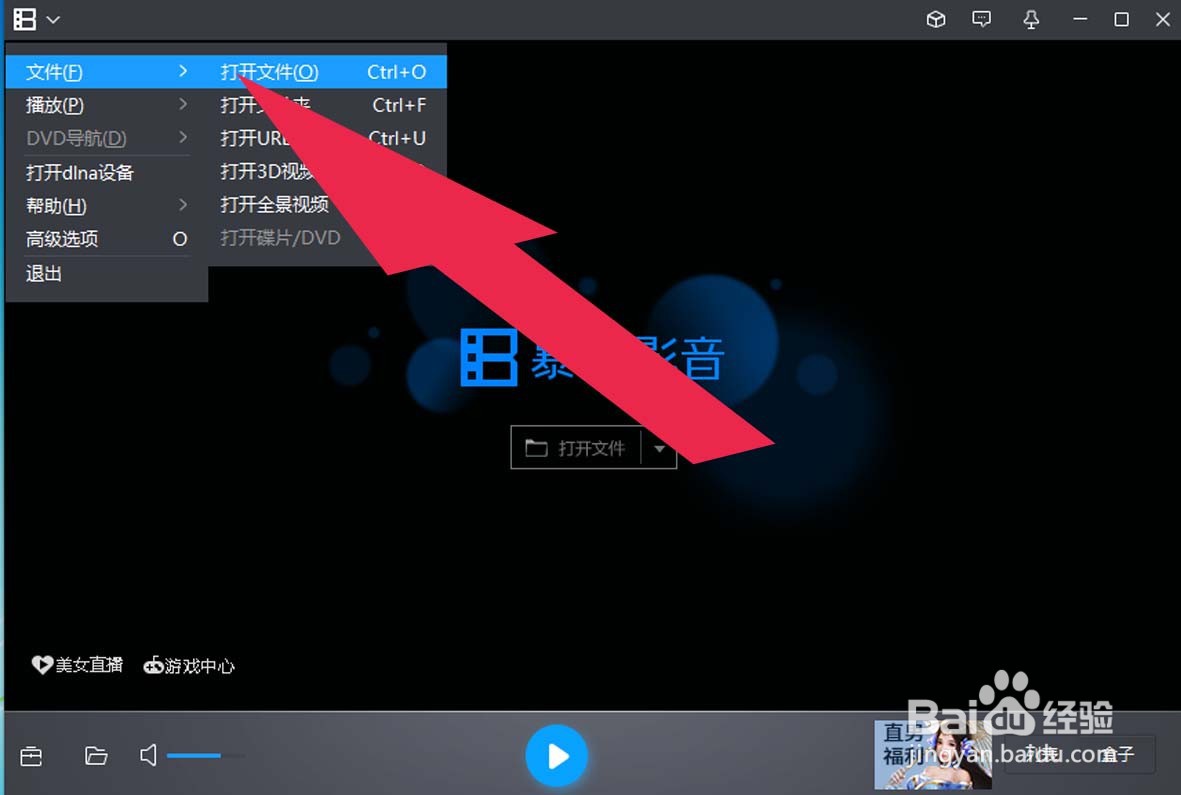Open the toolbox icon in bottom bar

click(31, 755)
